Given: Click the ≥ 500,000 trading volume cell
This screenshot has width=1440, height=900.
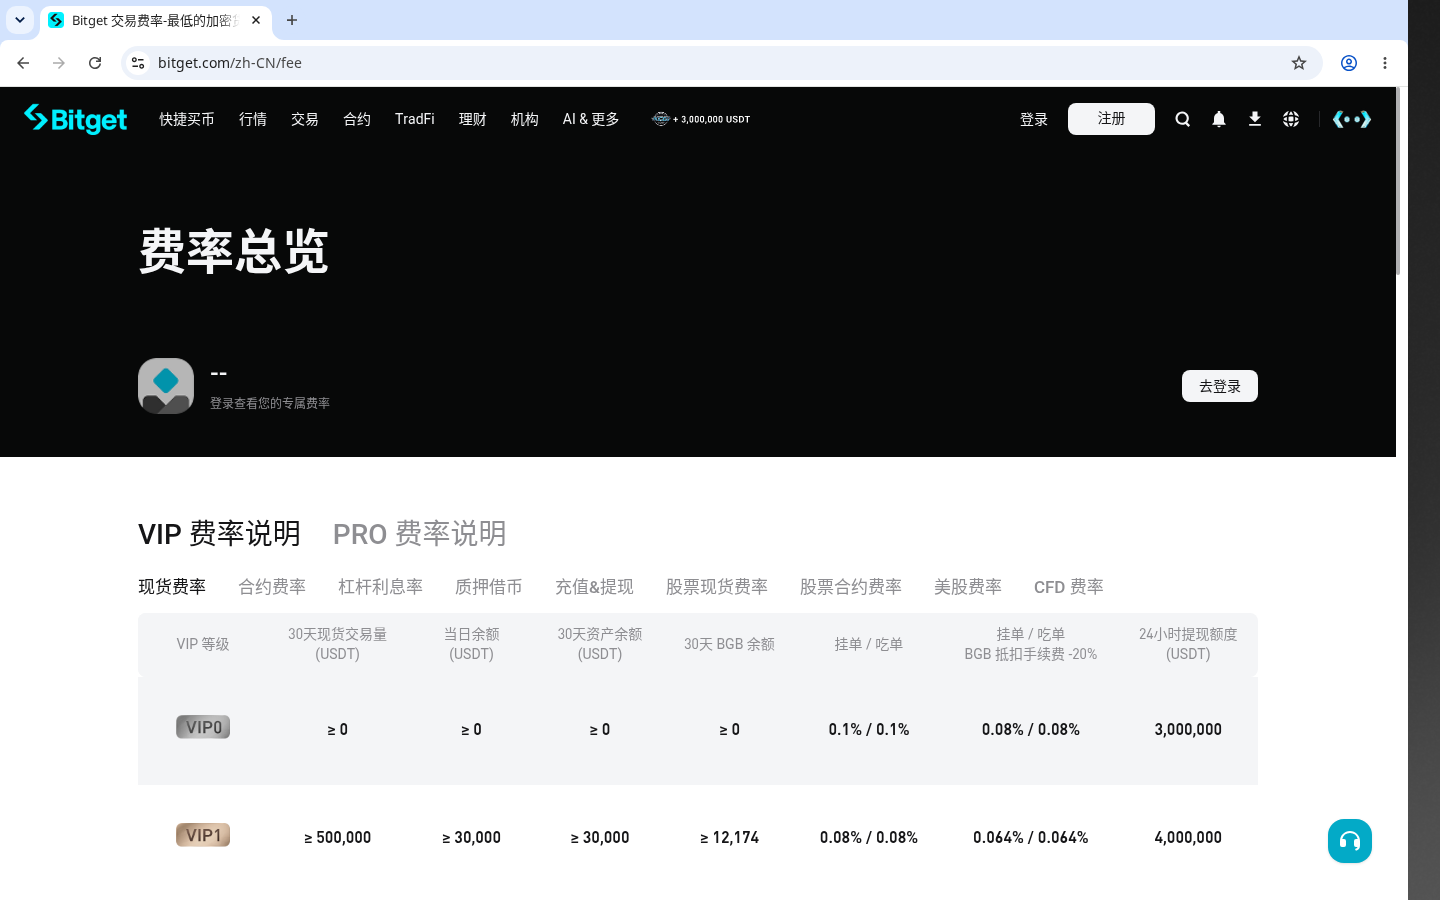Looking at the screenshot, I should click(x=338, y=837).
